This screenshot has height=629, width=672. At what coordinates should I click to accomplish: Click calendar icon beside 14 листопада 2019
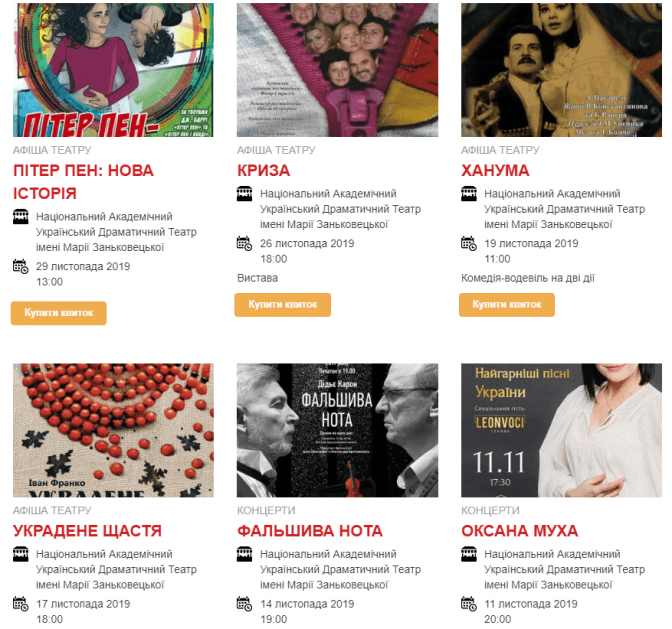click(245, 604)
